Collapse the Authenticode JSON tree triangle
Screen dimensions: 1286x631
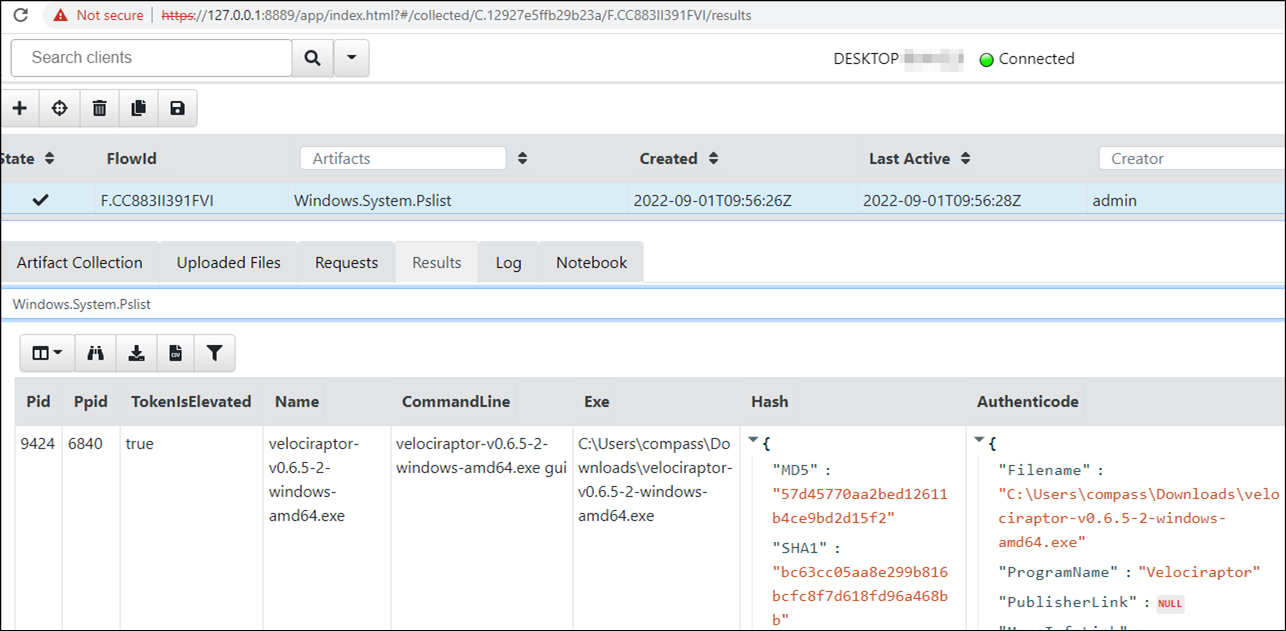(980, 440)
